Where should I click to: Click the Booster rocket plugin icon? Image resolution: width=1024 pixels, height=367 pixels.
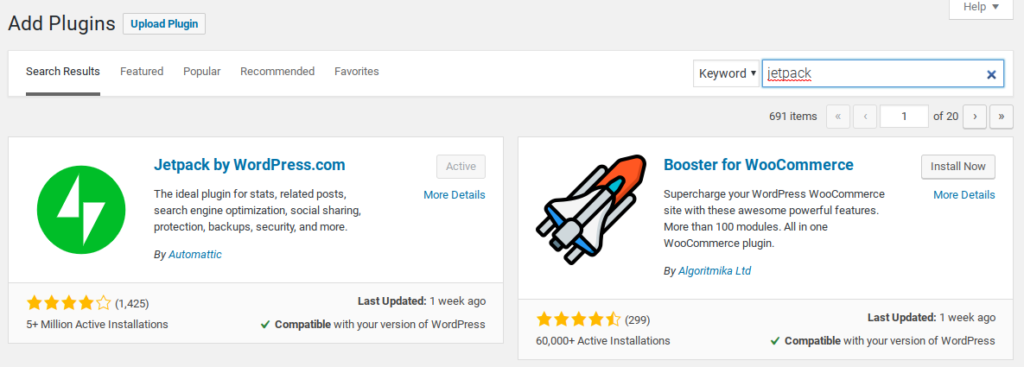click(x=591, y=210)
